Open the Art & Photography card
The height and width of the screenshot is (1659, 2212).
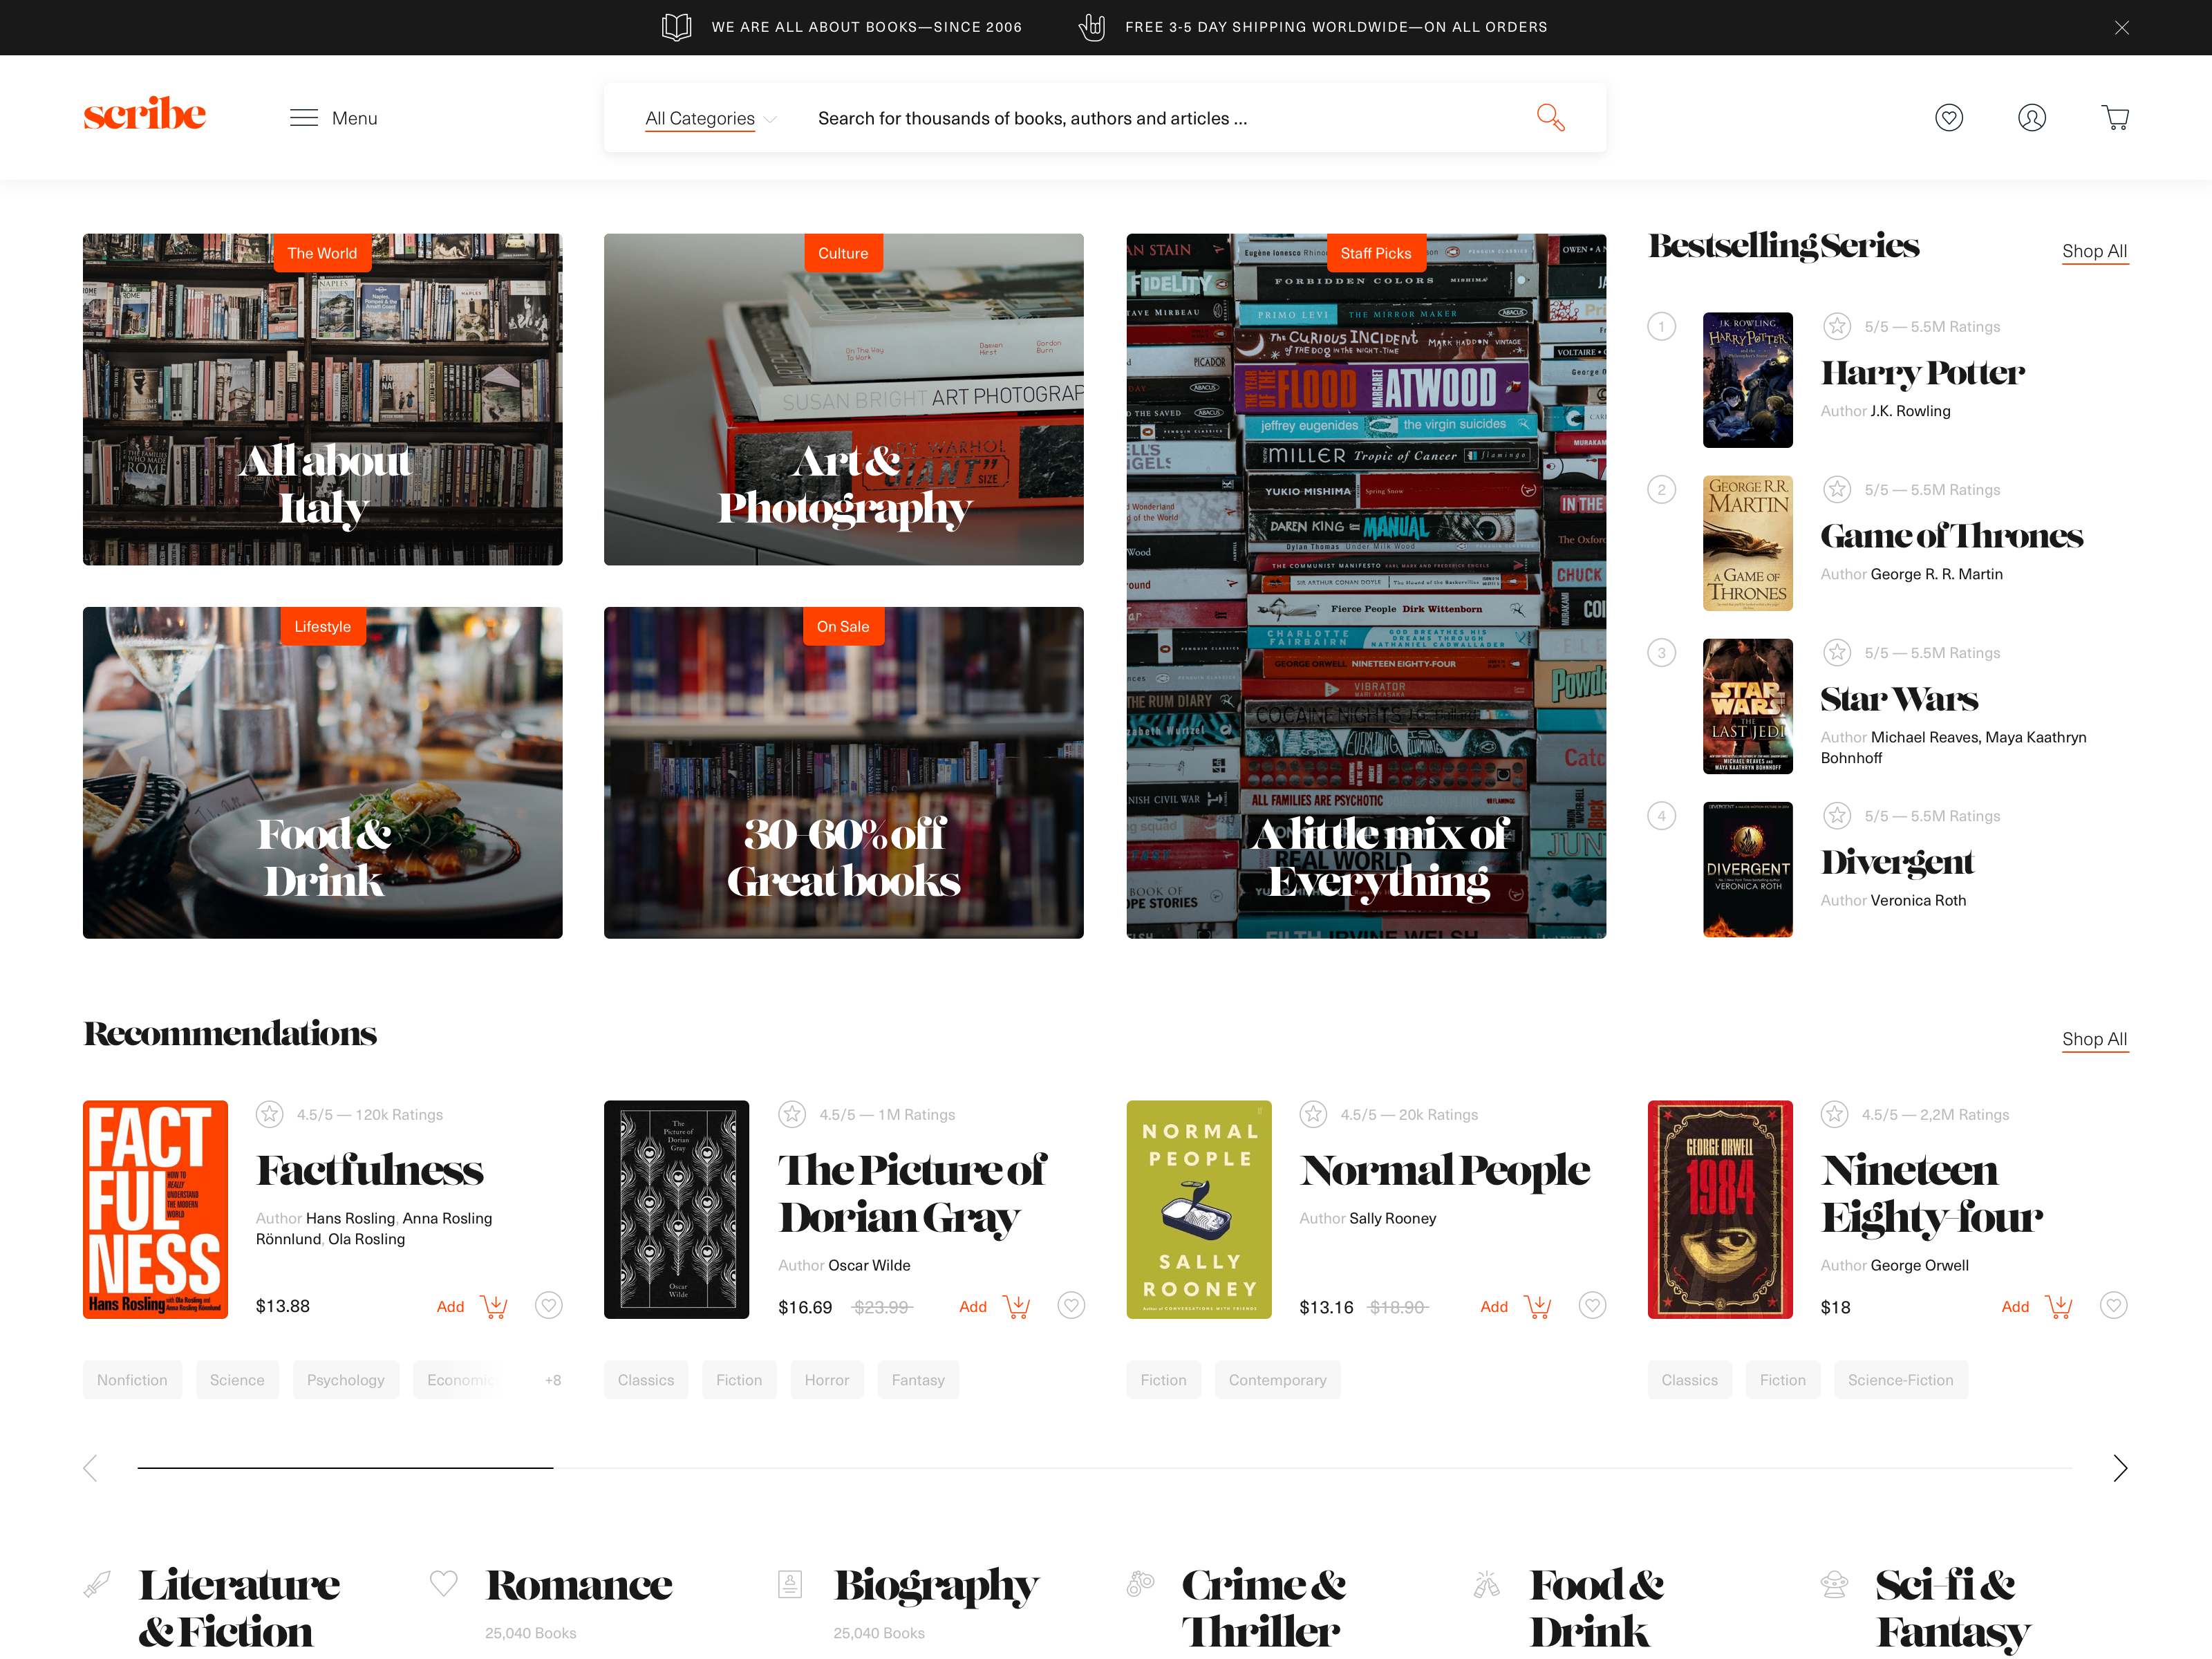pyautogui.click(x=844, y=399)
